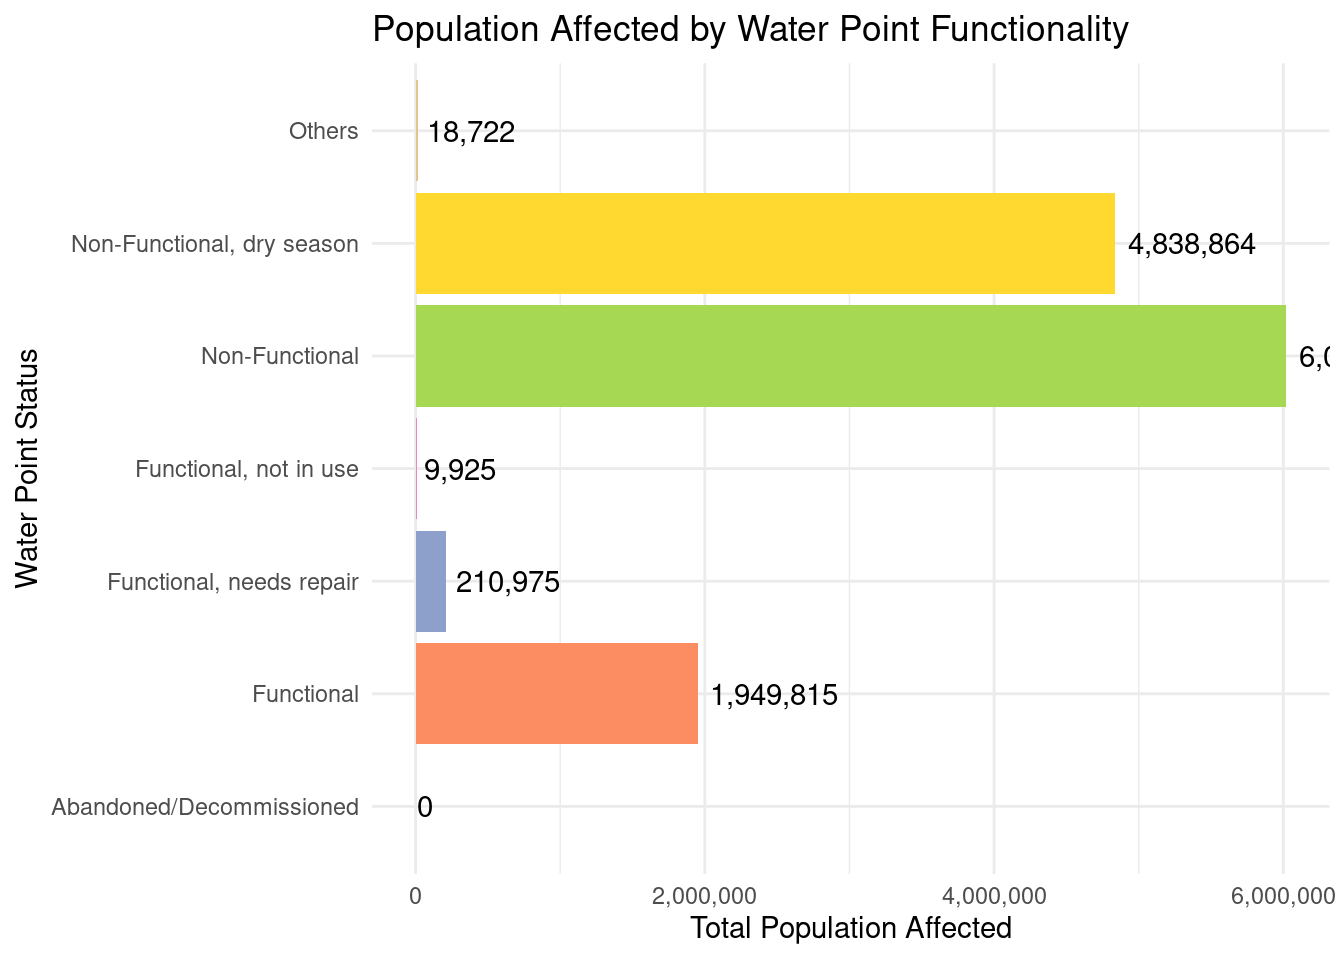Click the 1,949,815 value label

[774, 695]
